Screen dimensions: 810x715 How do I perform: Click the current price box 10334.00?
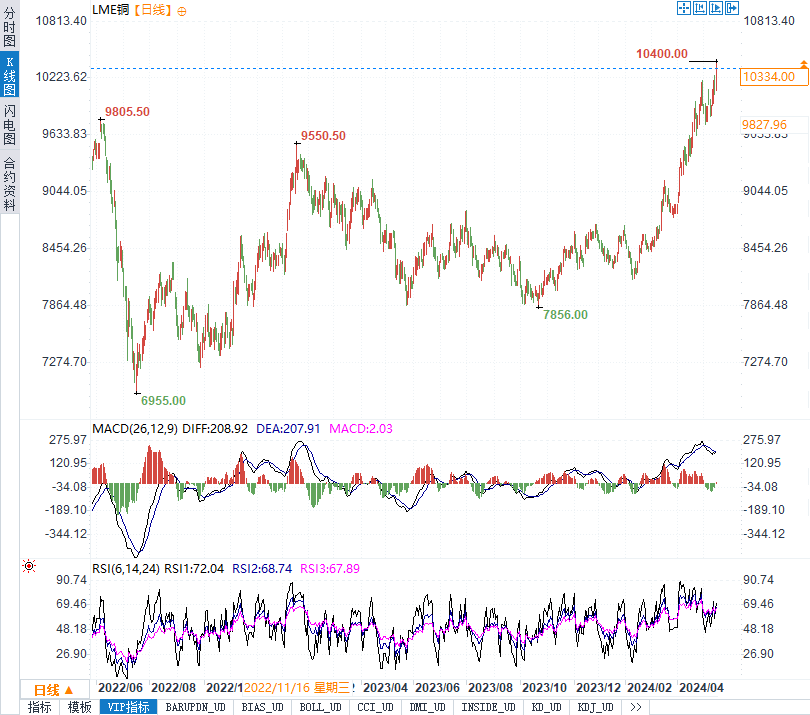coord(774,76)
